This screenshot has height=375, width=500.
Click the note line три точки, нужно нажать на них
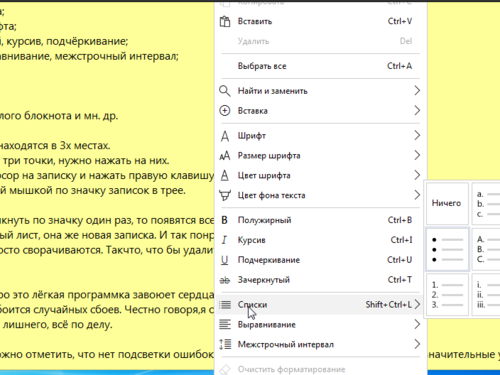click(x=86, y=161)
